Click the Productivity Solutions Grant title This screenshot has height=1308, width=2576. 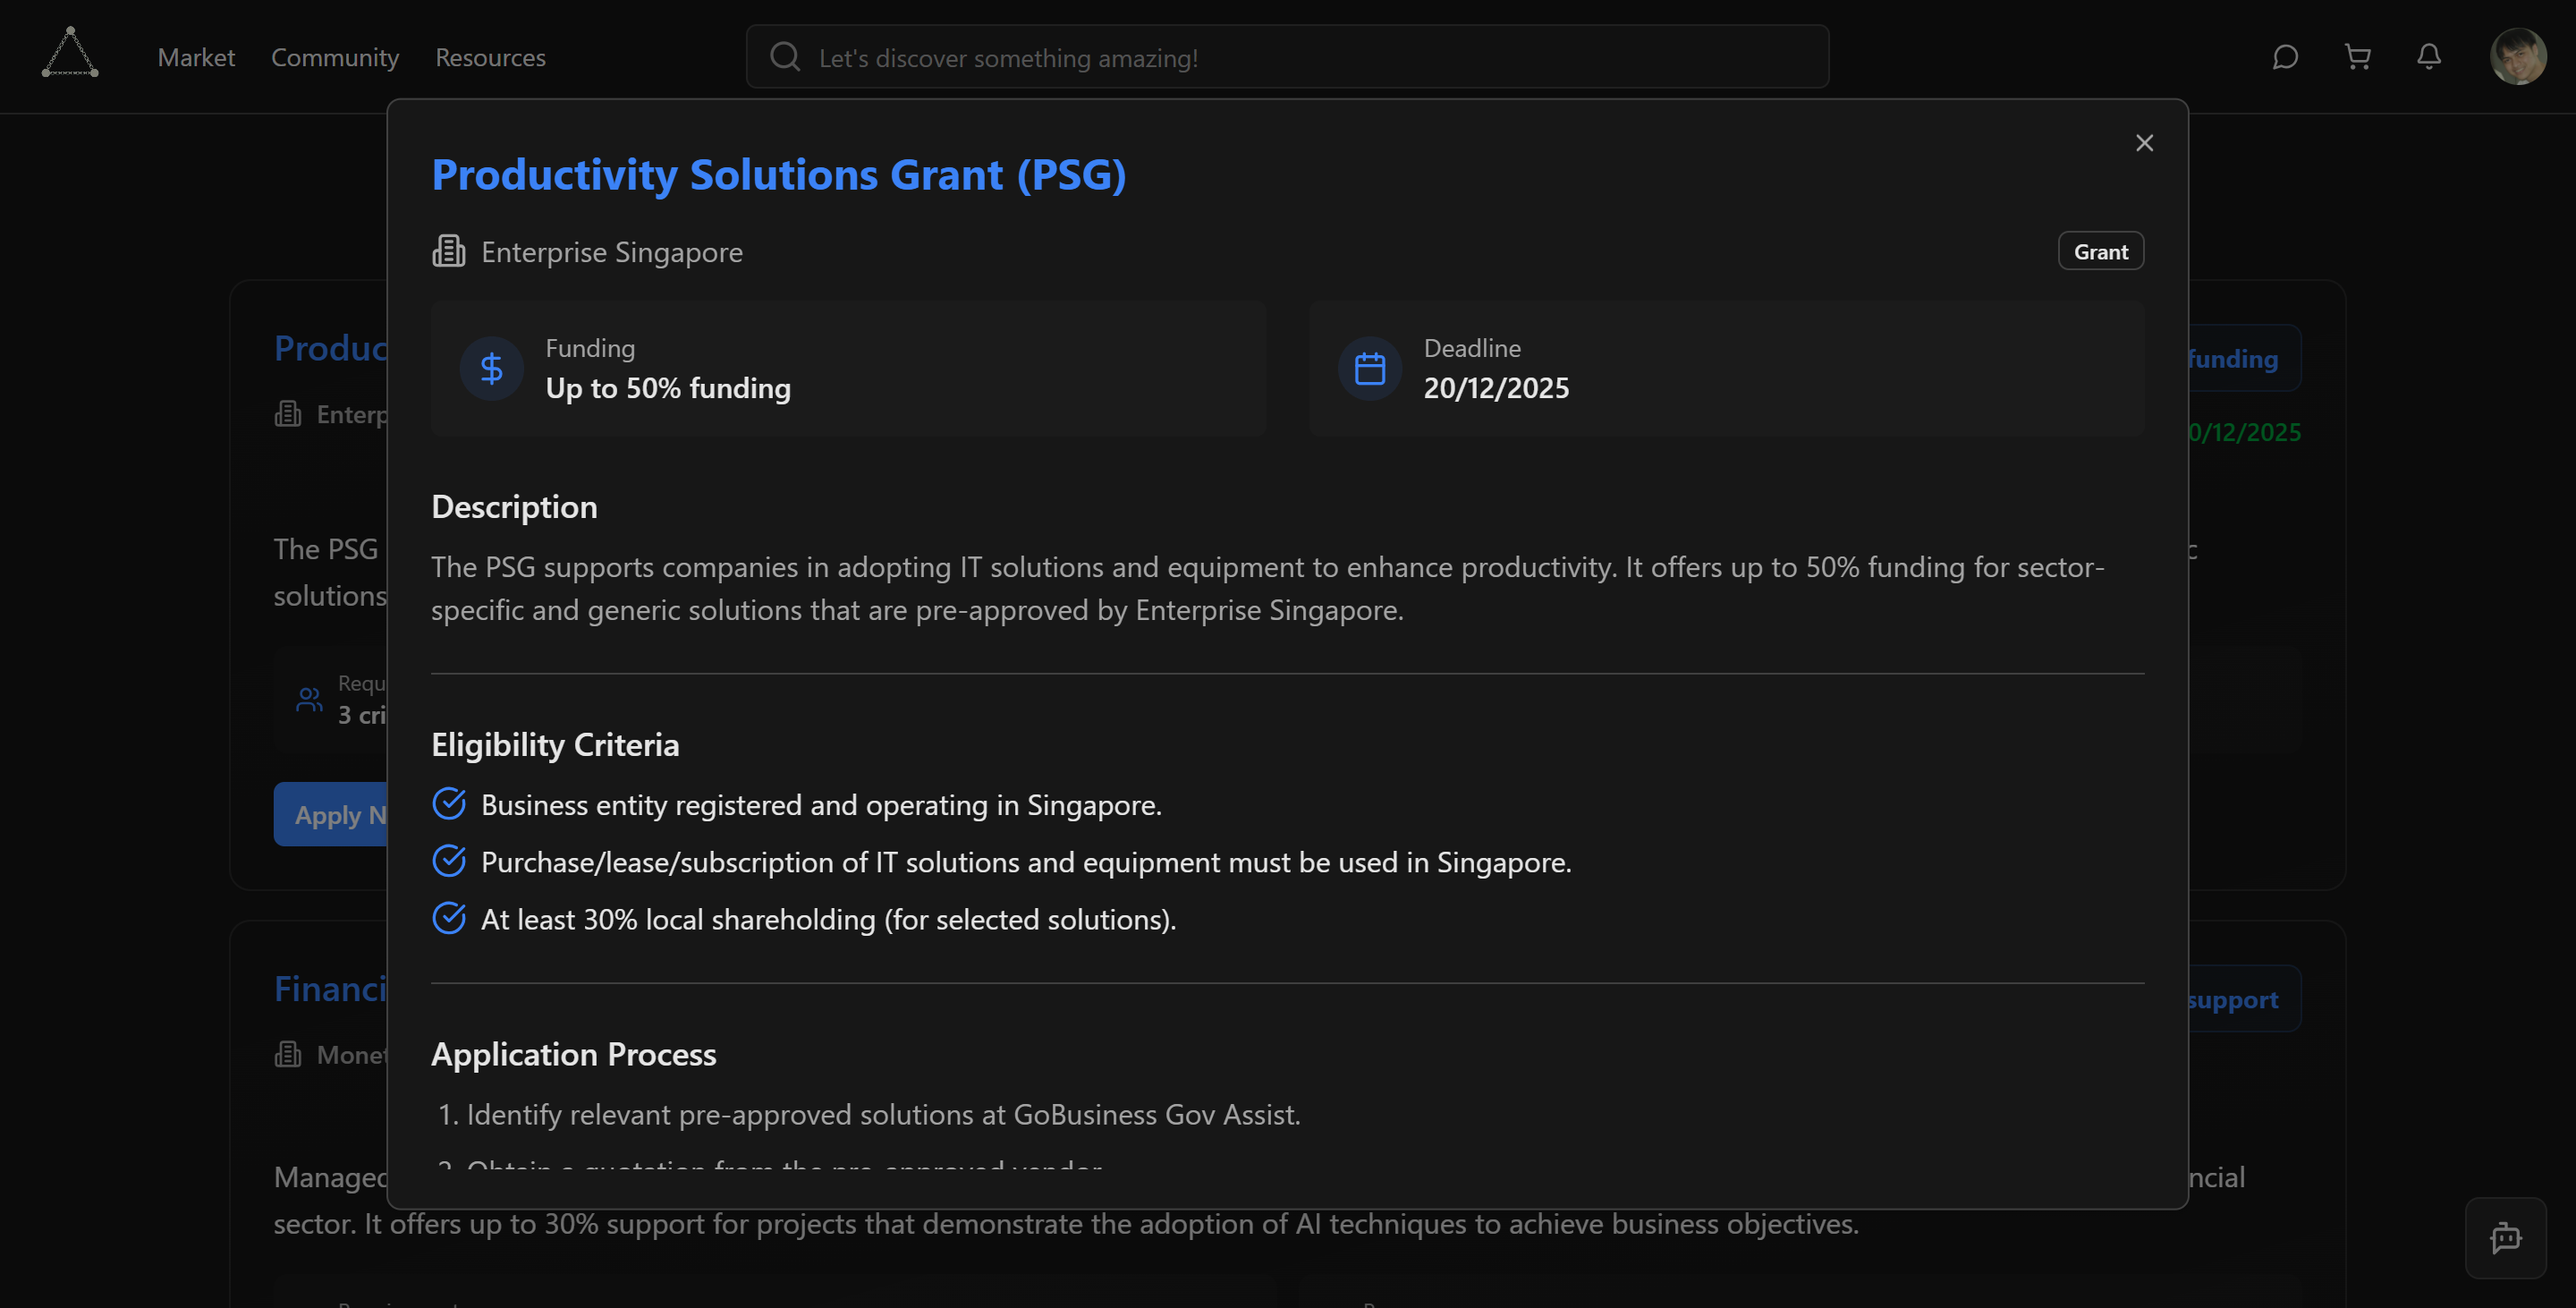click(x=779, y=175)
